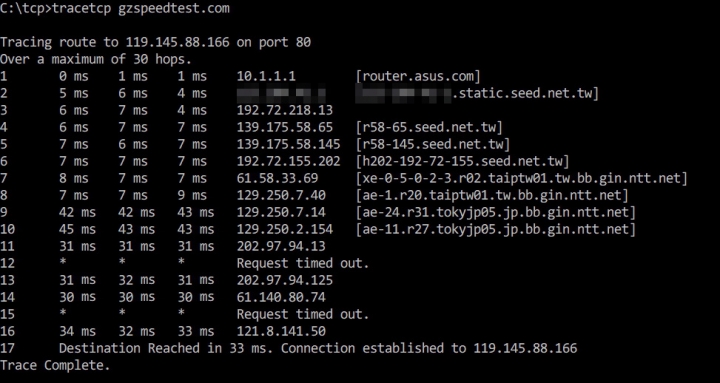Click the h202-192-72-155.seed.net.tw hostname
Screen dimensions: 720x383
tap(462, 161)
